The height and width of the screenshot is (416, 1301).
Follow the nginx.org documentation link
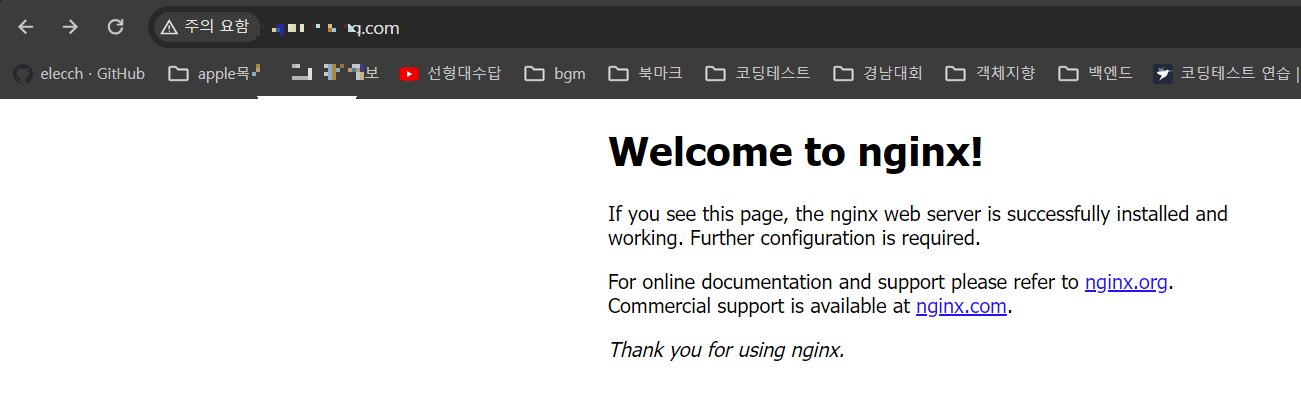pyautogui.click(x=1126, y=282)
